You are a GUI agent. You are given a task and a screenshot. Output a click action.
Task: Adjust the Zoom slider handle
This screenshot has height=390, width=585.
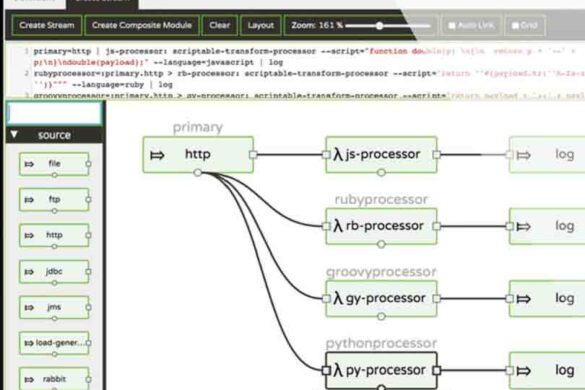[379, 26]
